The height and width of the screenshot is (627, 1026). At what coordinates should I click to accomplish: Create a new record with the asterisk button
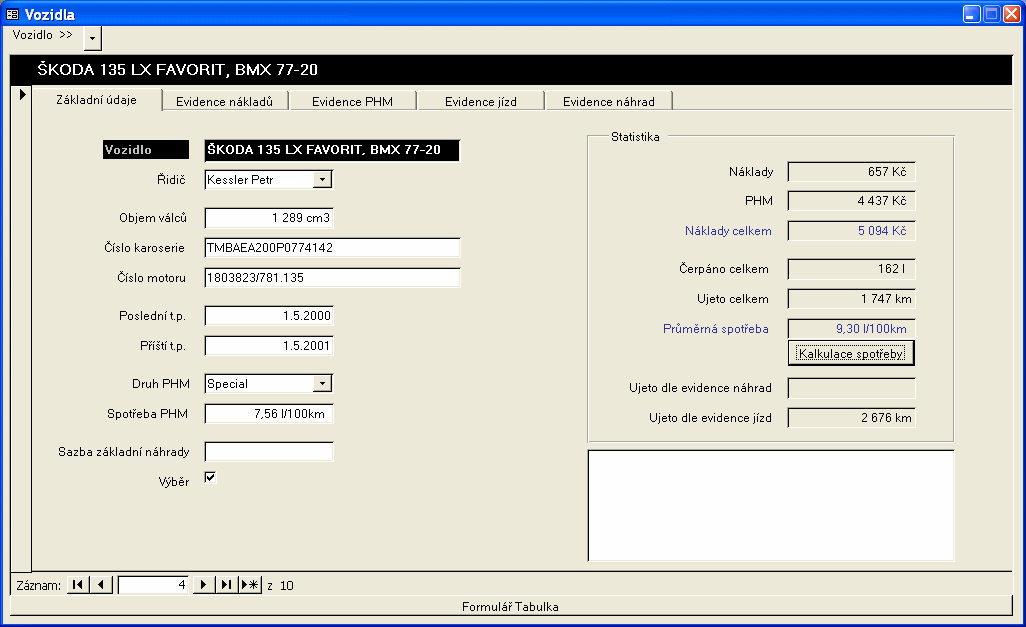(x=250, y=585)
